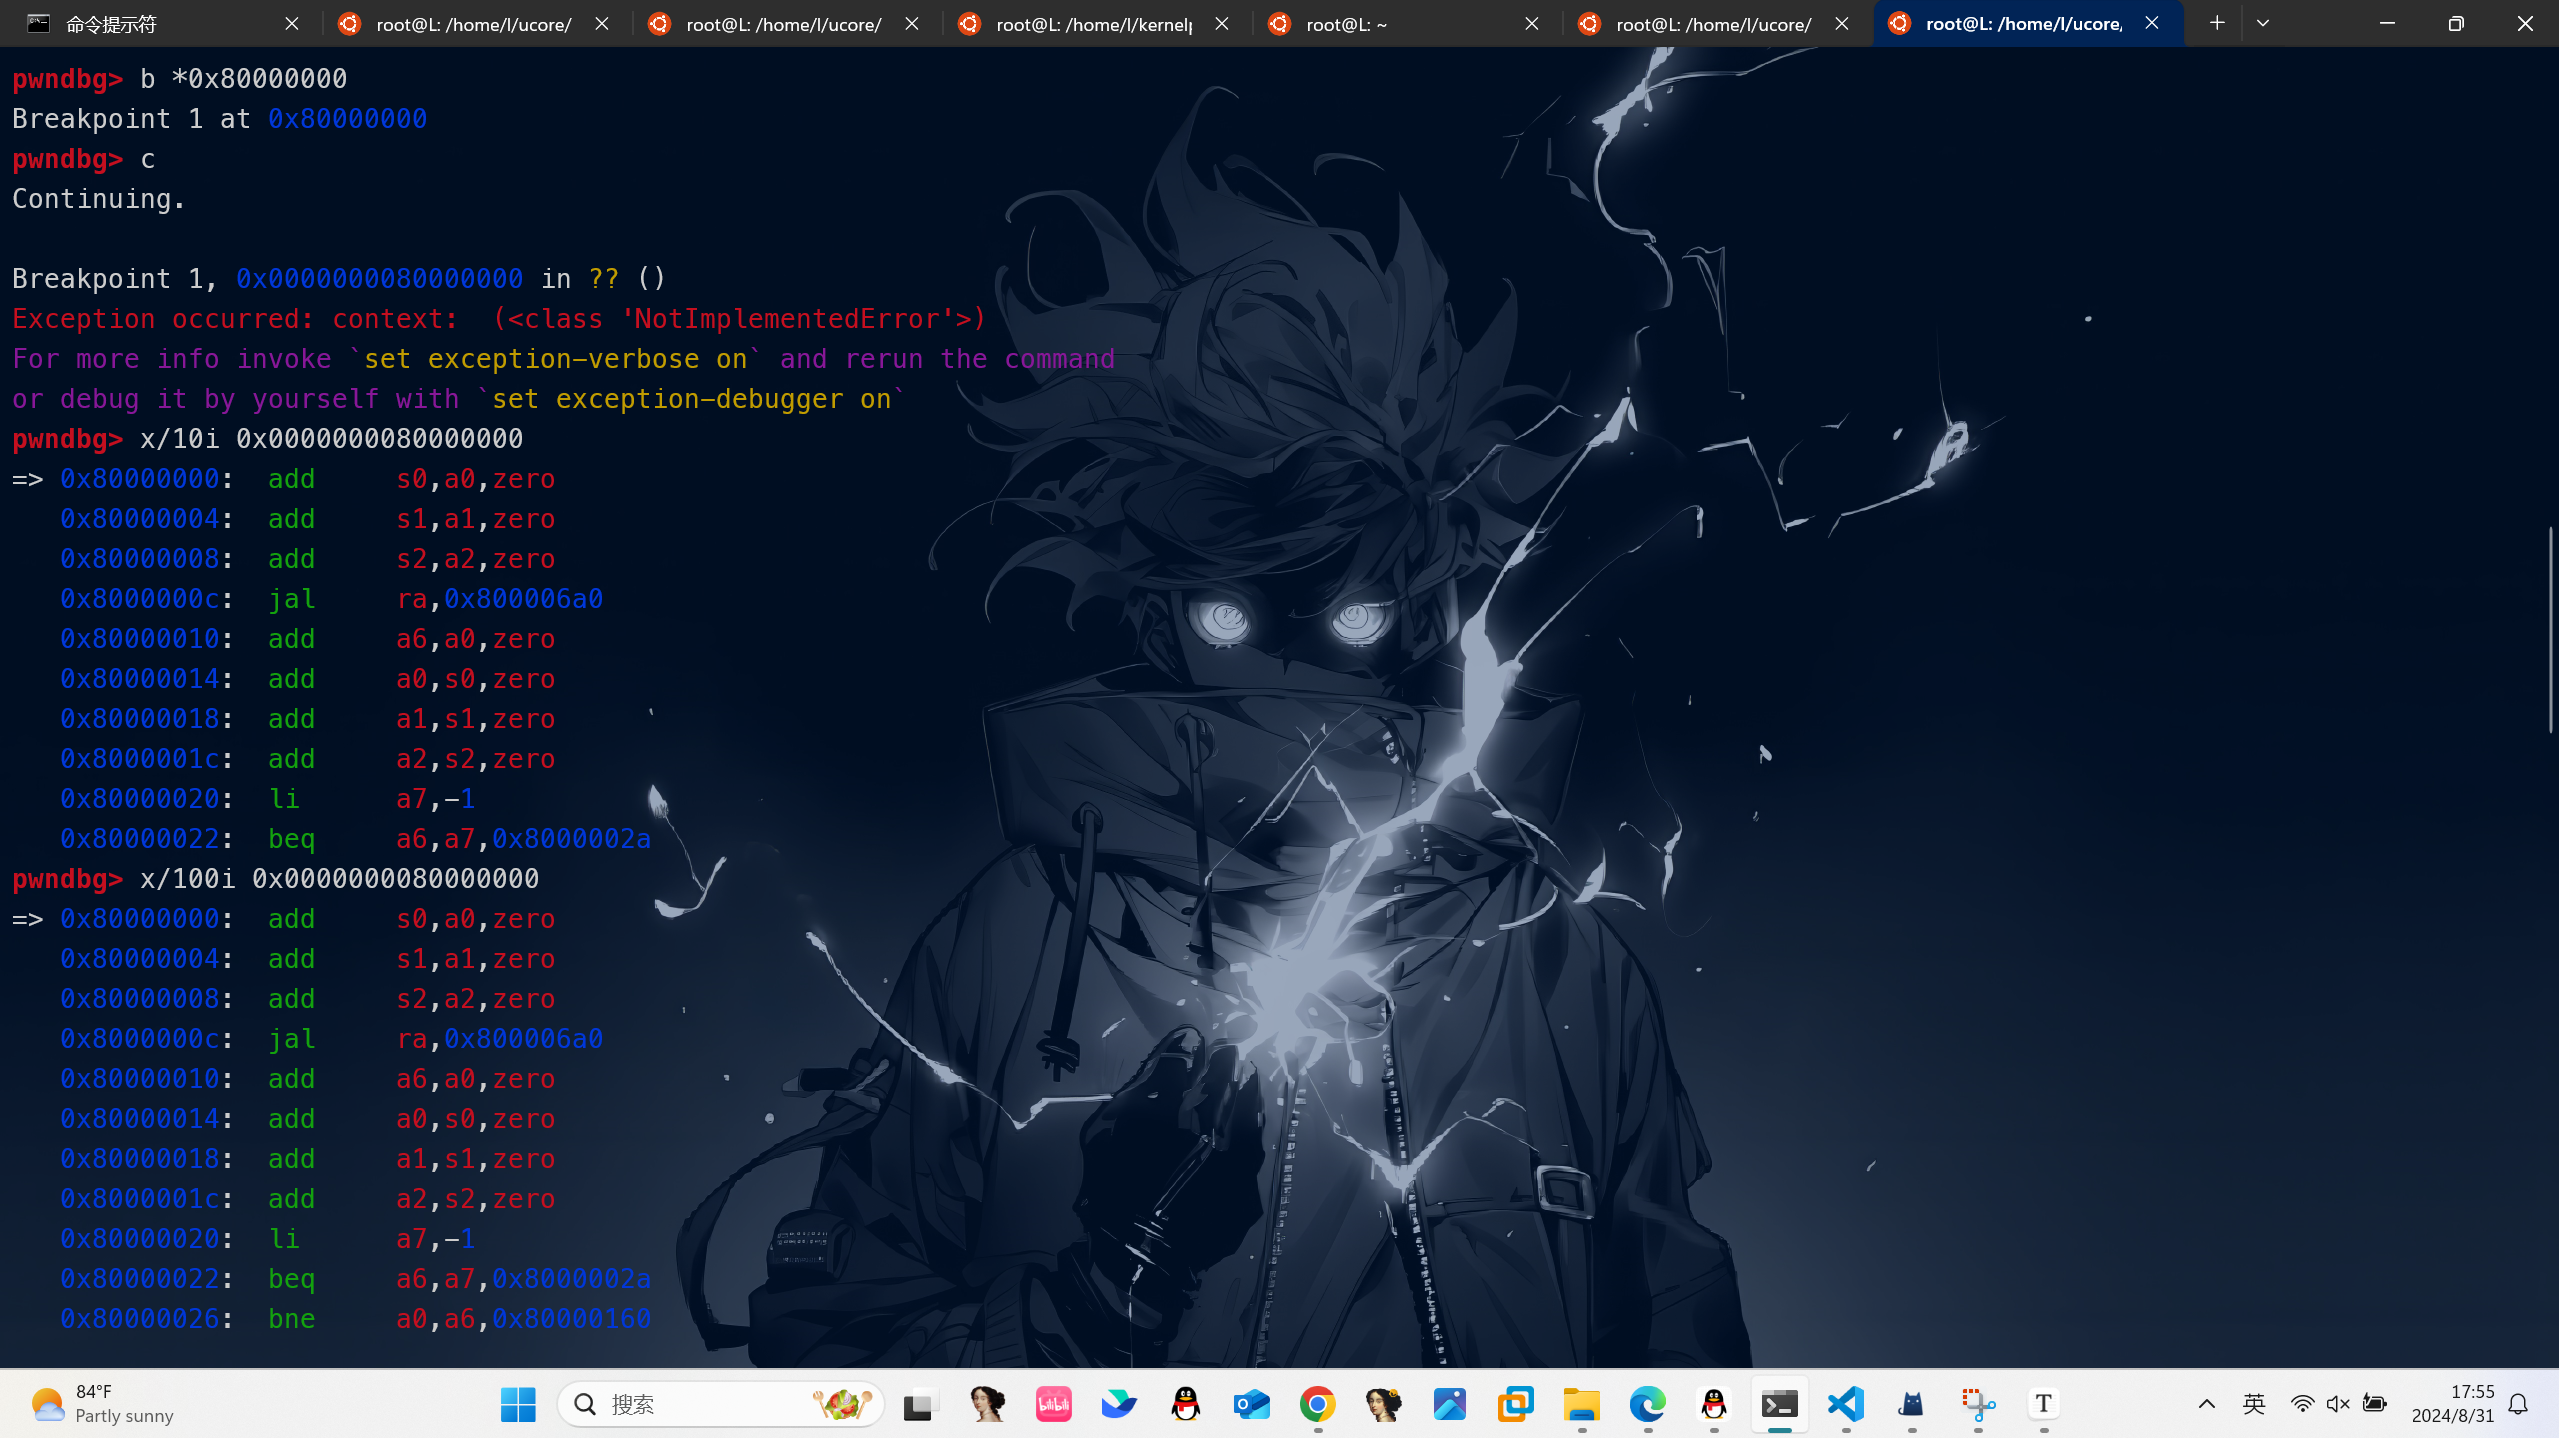Click the x/10i command line text
This screenshot has height=1438, width=2559.
coord(331,439)
